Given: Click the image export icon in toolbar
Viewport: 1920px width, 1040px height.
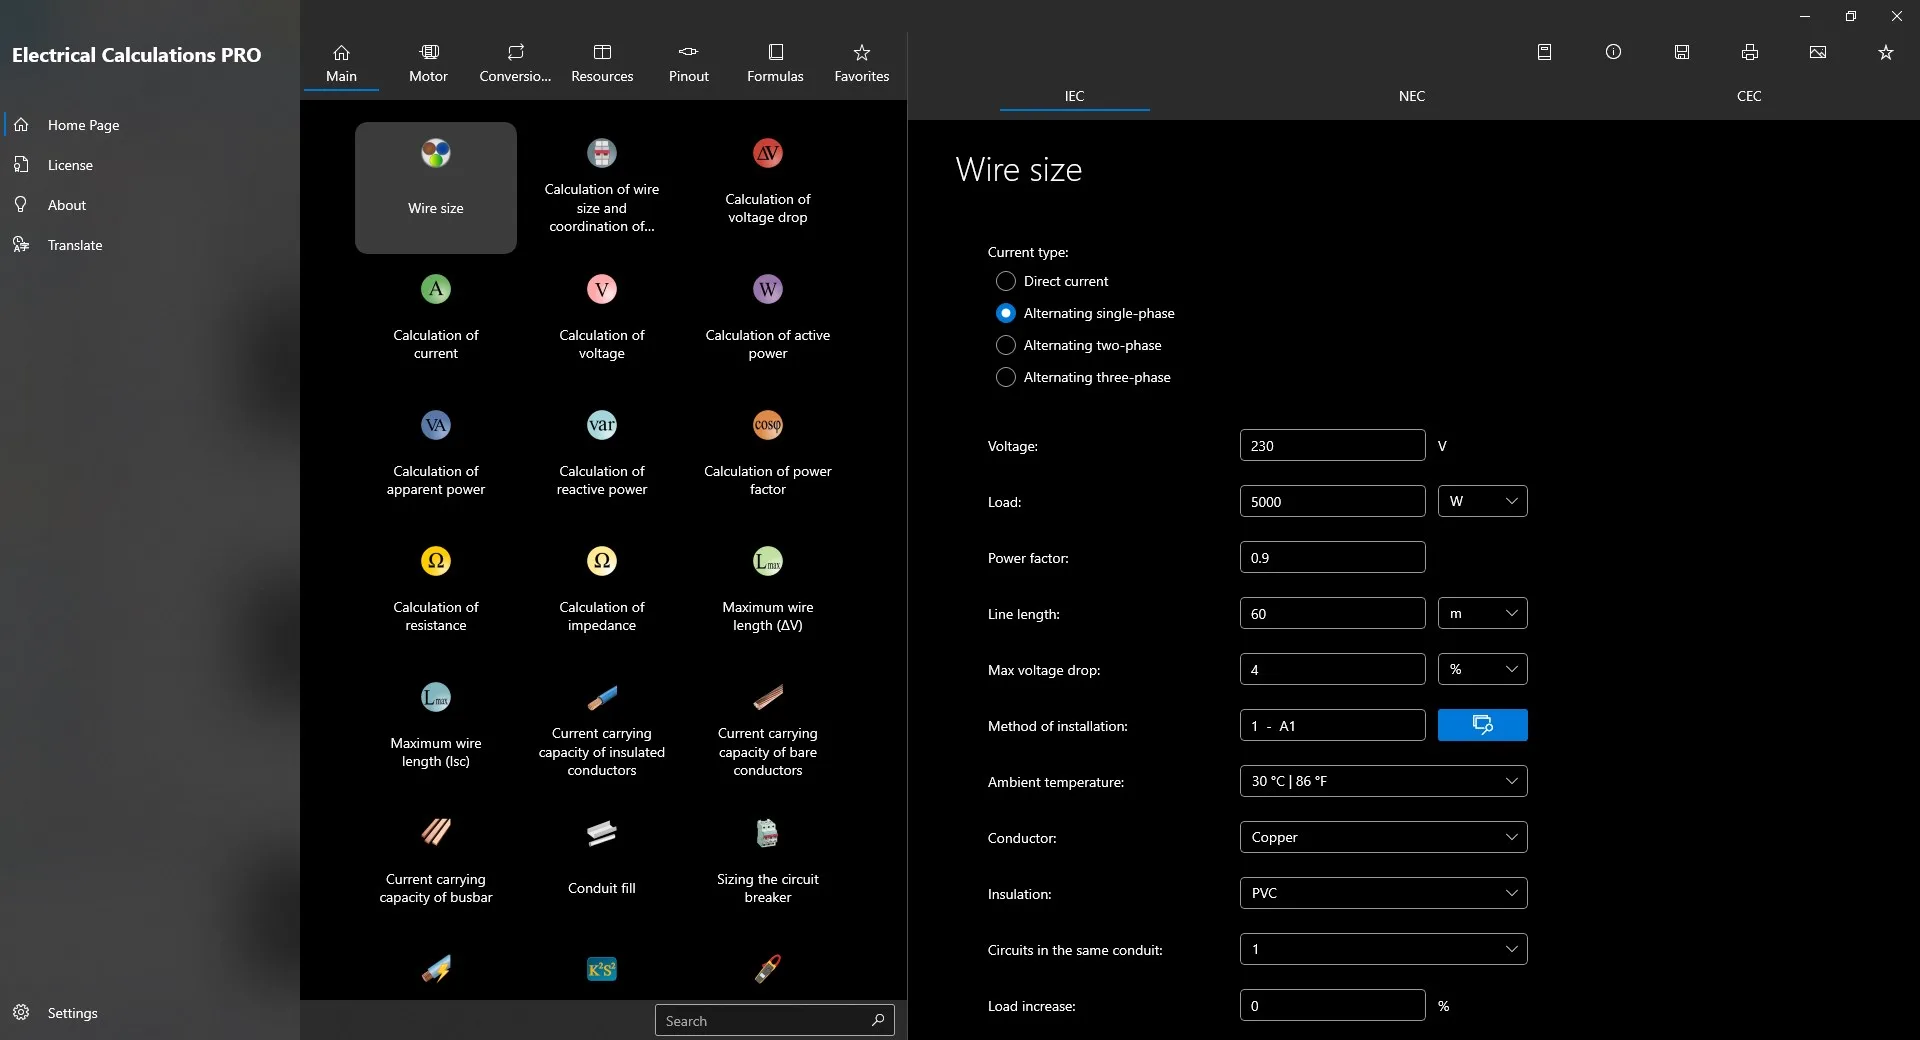Looking at the screenshot, I should (1818, 52).
